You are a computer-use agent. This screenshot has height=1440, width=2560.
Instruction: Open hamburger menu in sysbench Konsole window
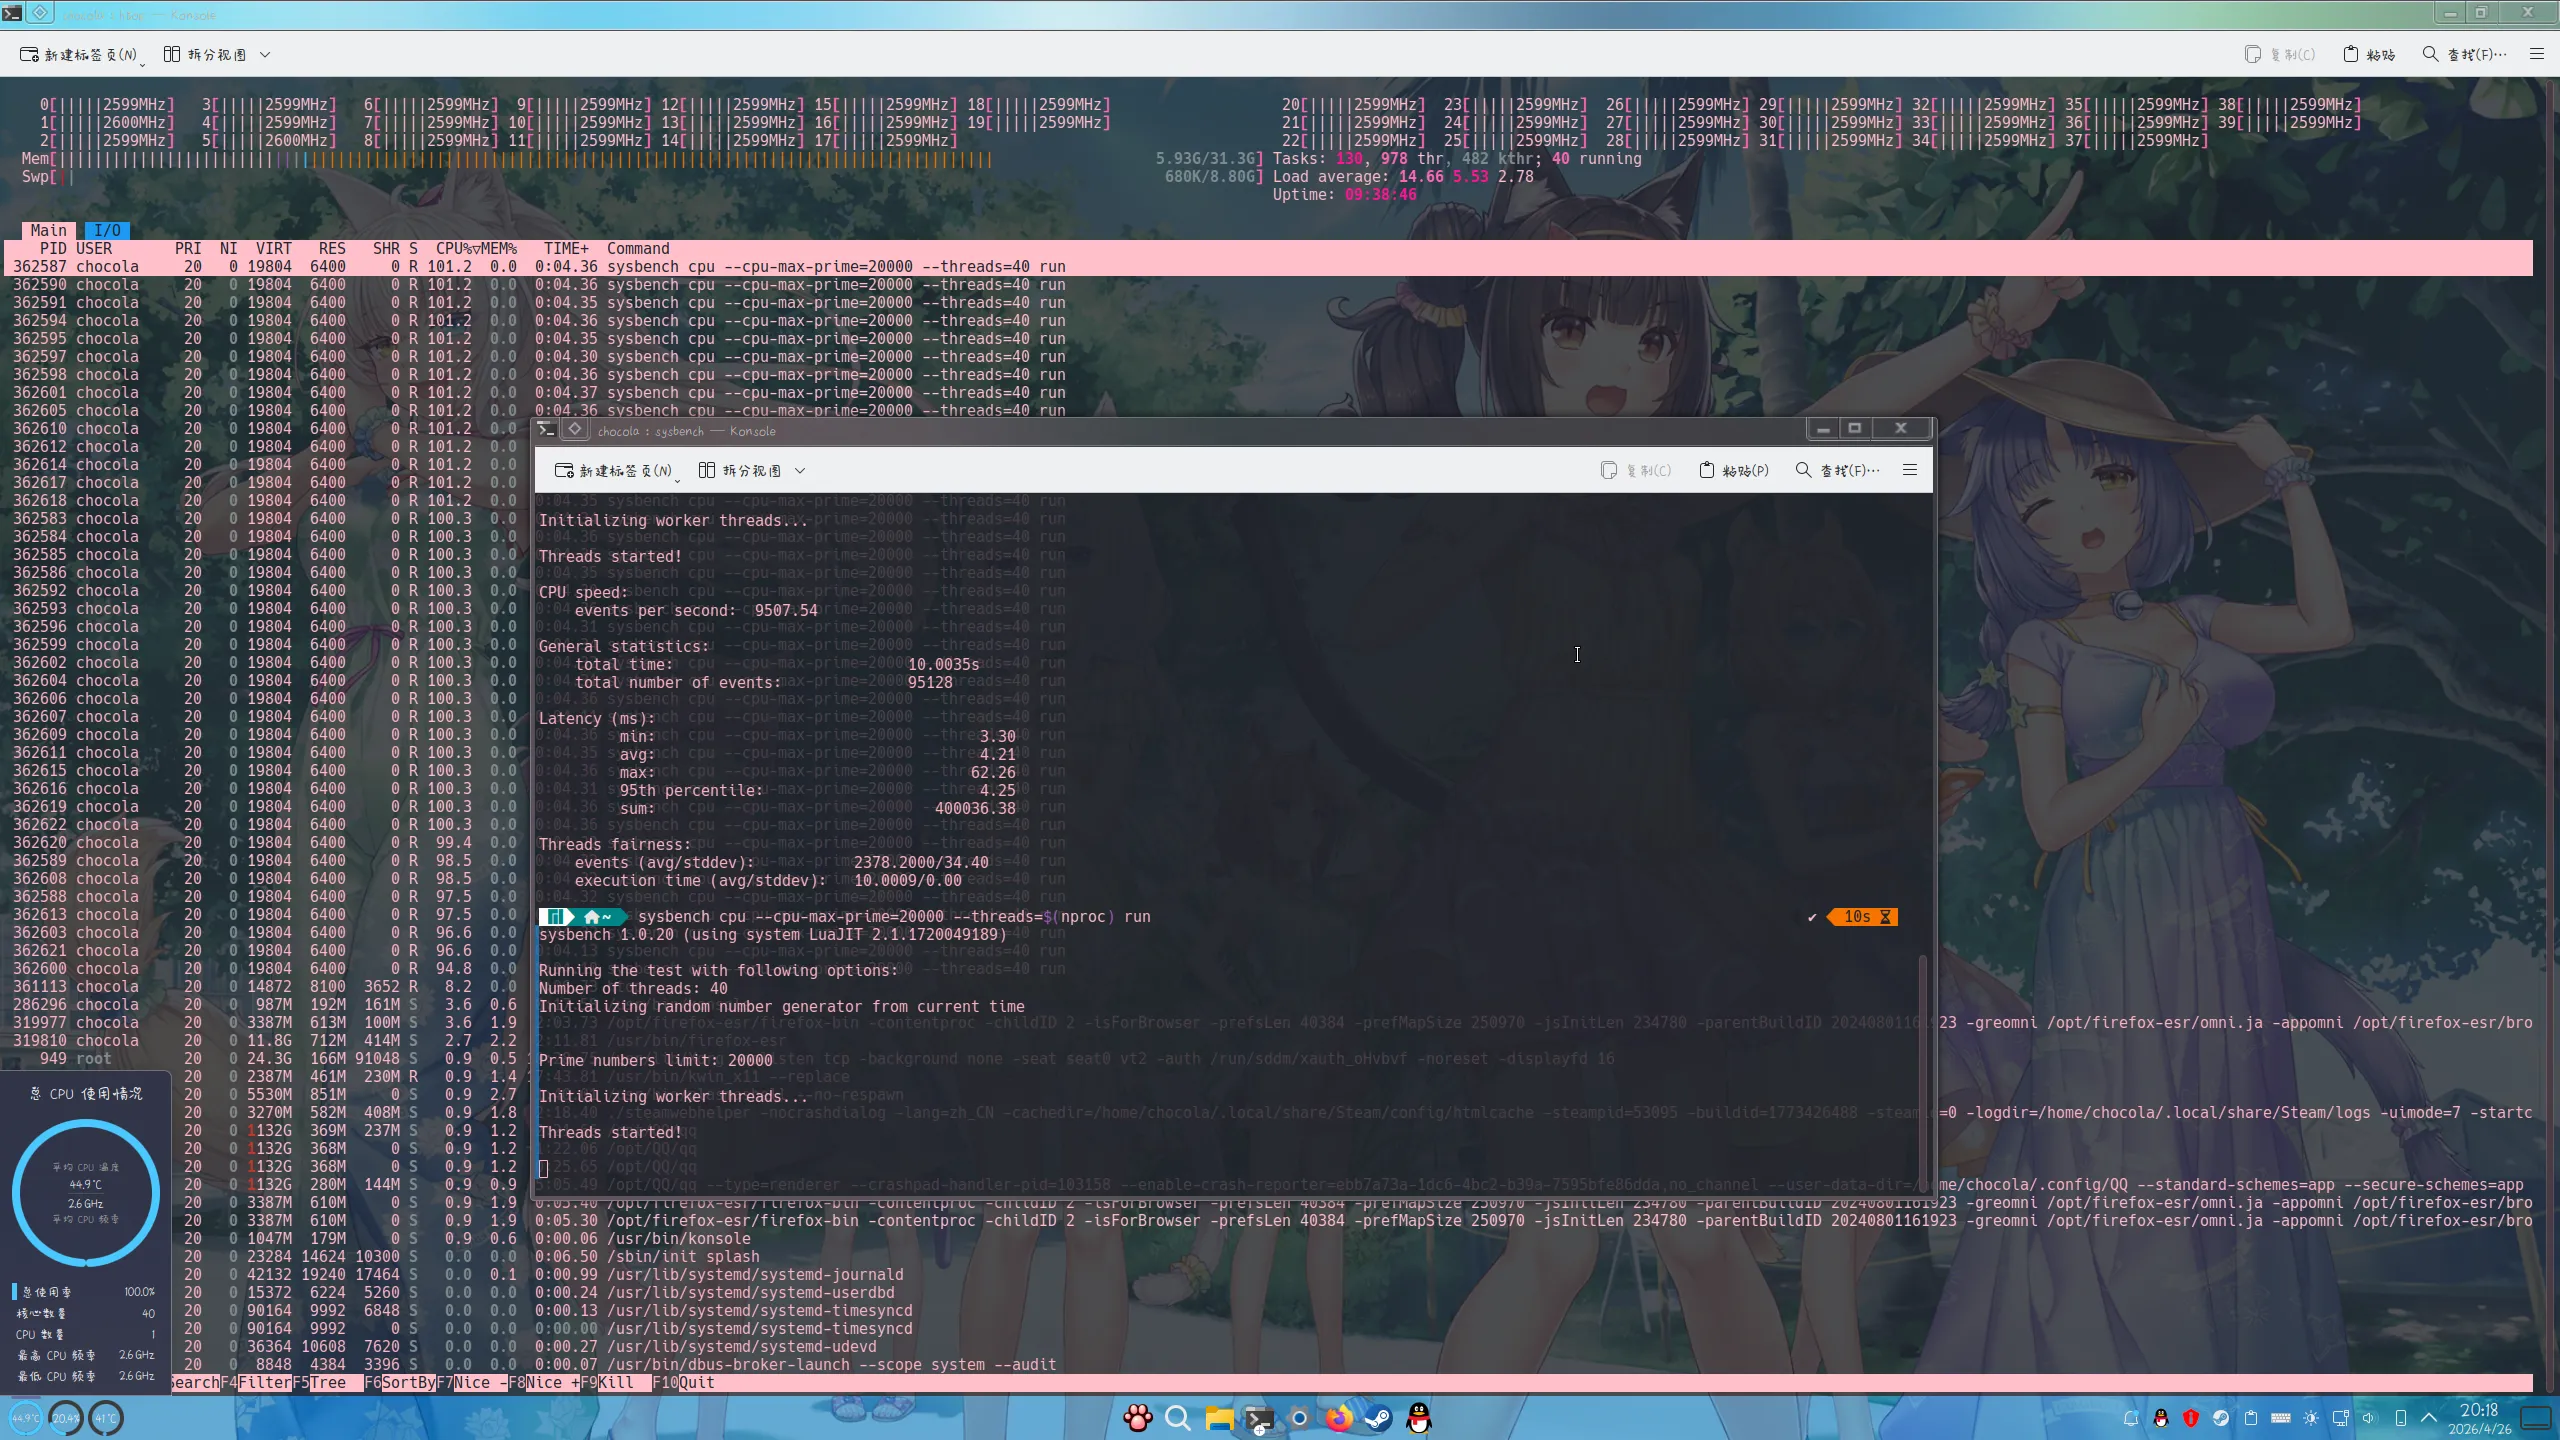click(x=1910, y=470)
